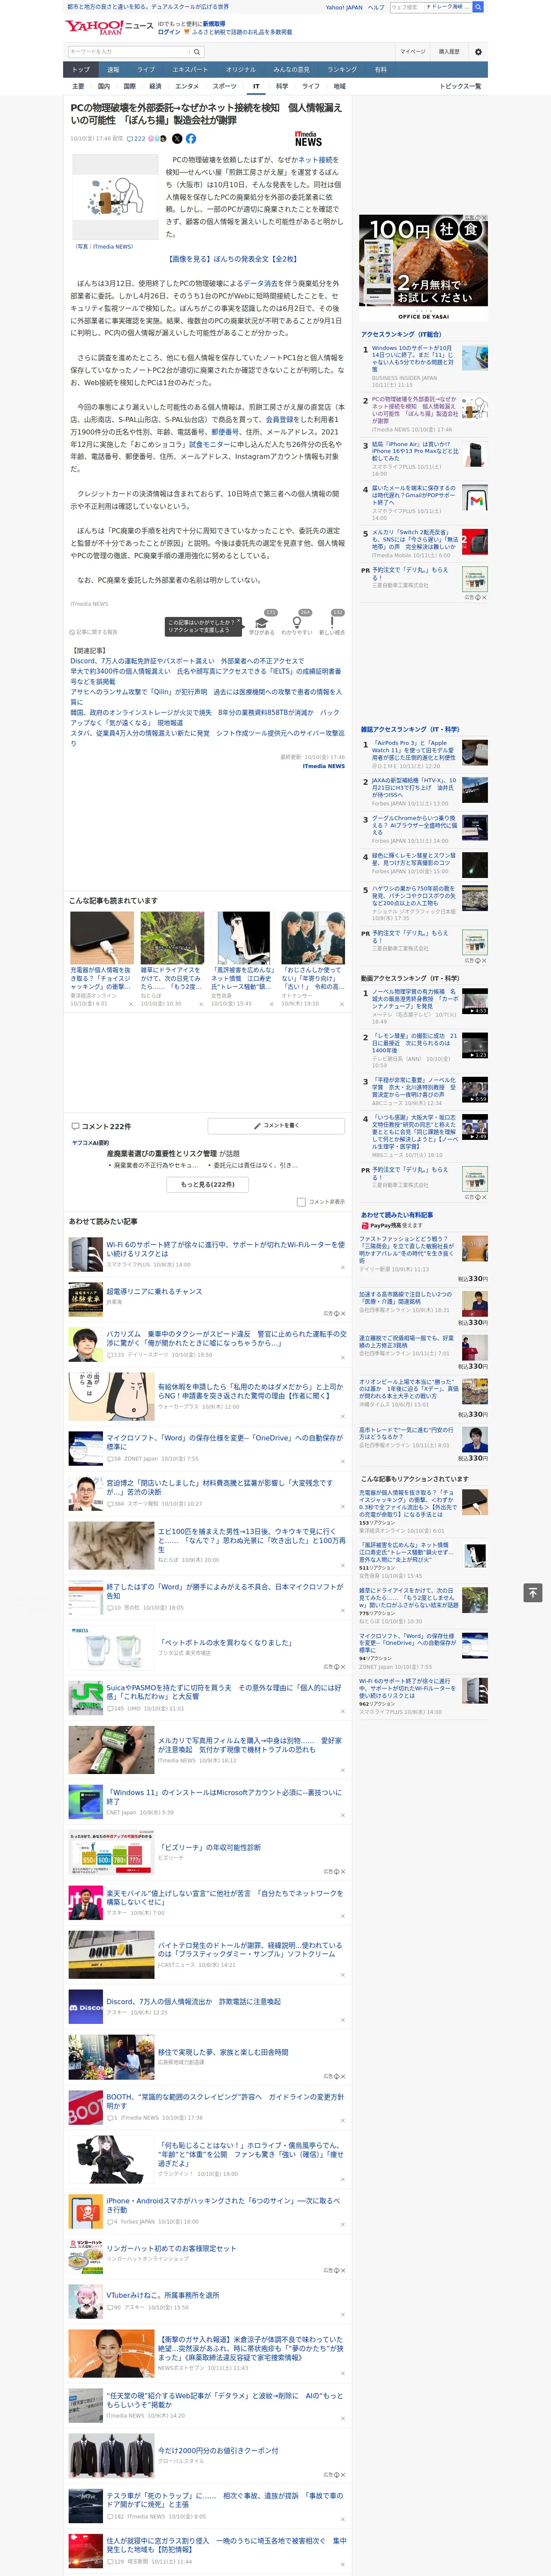This screenshot has width=551, height=2576.
Task: Click the comment bubble icon showing 222
Action: pos(136,139)
